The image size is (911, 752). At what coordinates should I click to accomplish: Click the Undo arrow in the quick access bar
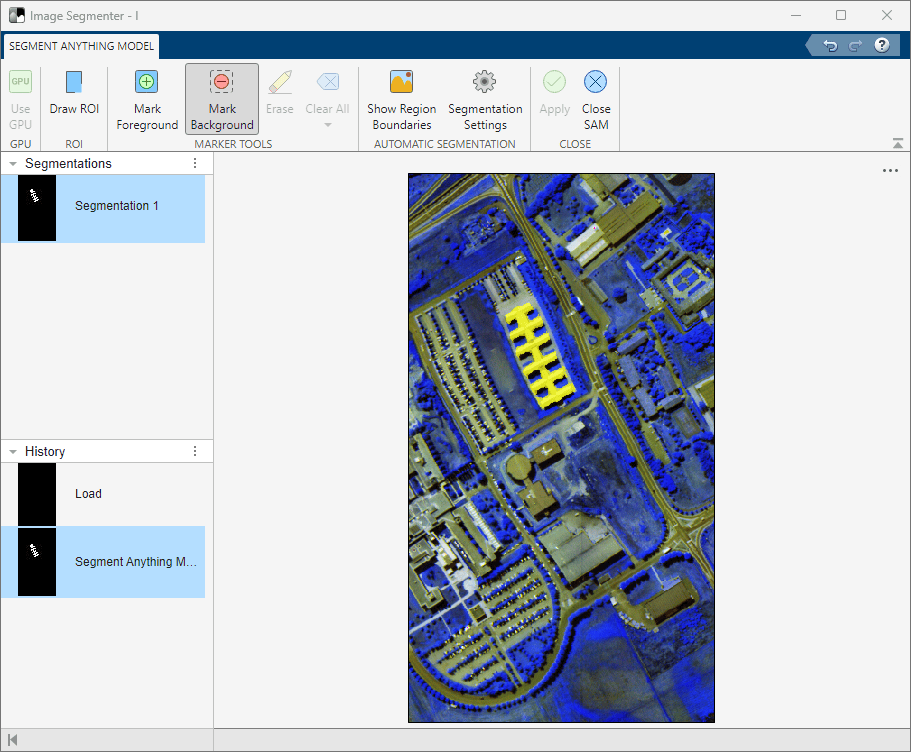point(830,45)
